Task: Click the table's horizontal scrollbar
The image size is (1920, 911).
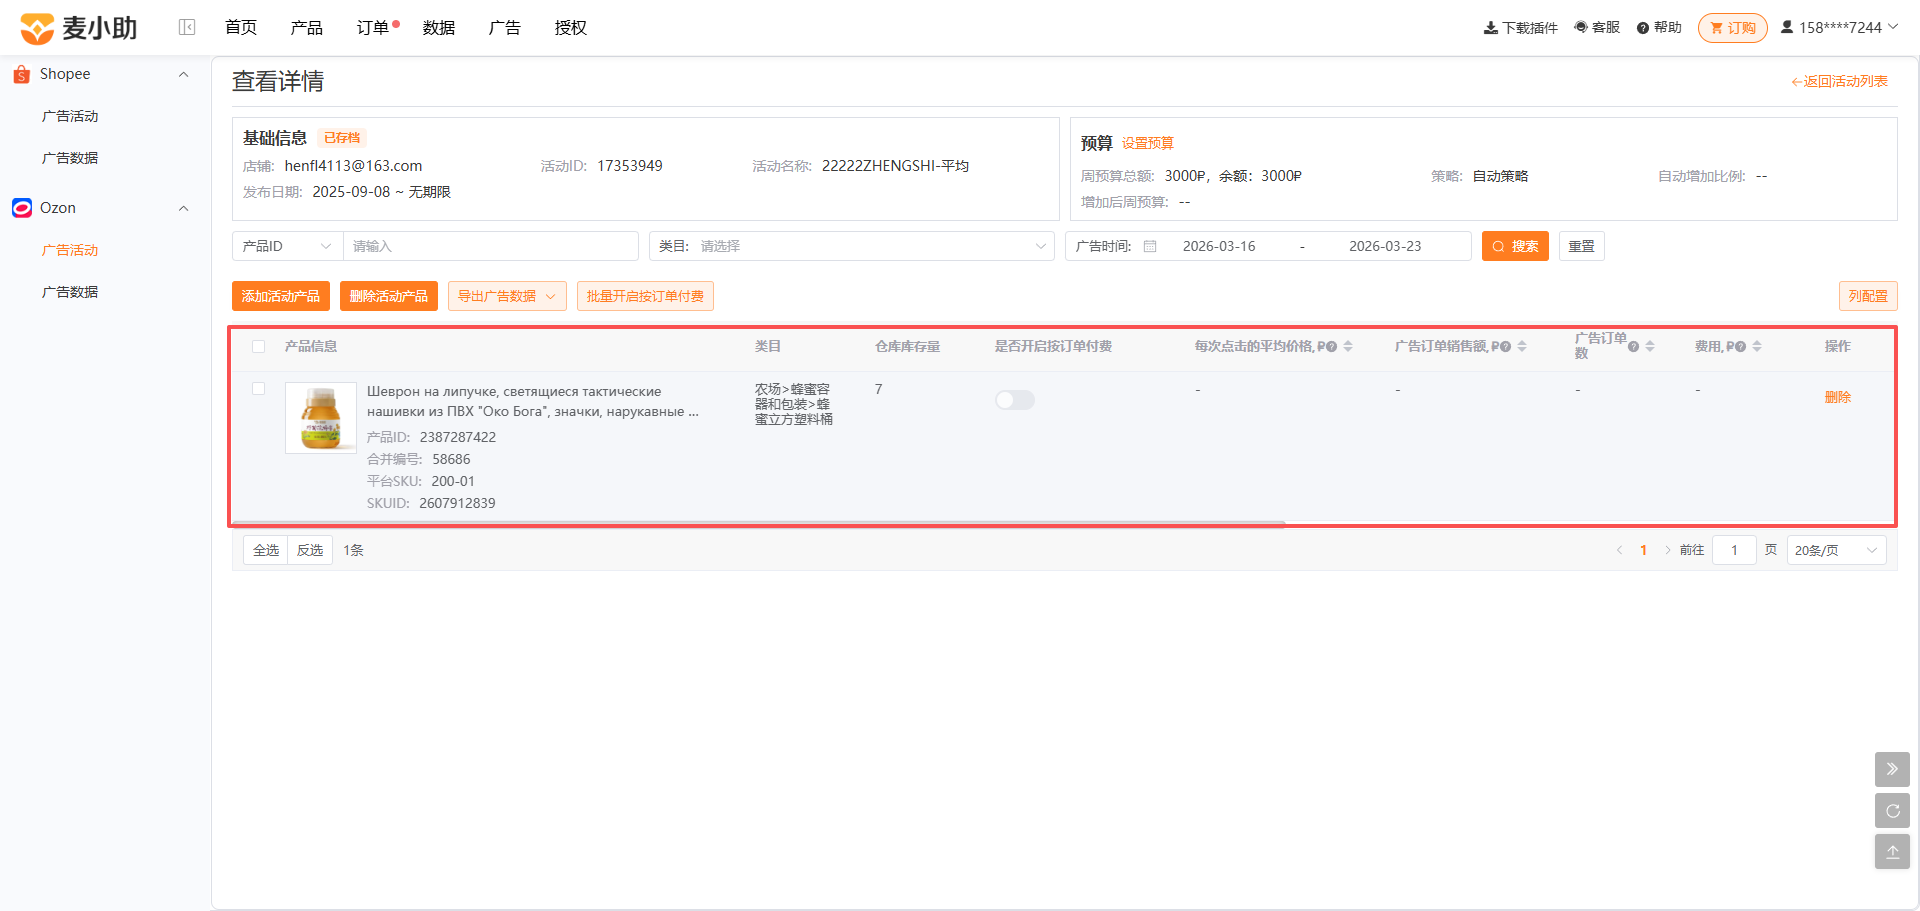Action: (759, 523)
